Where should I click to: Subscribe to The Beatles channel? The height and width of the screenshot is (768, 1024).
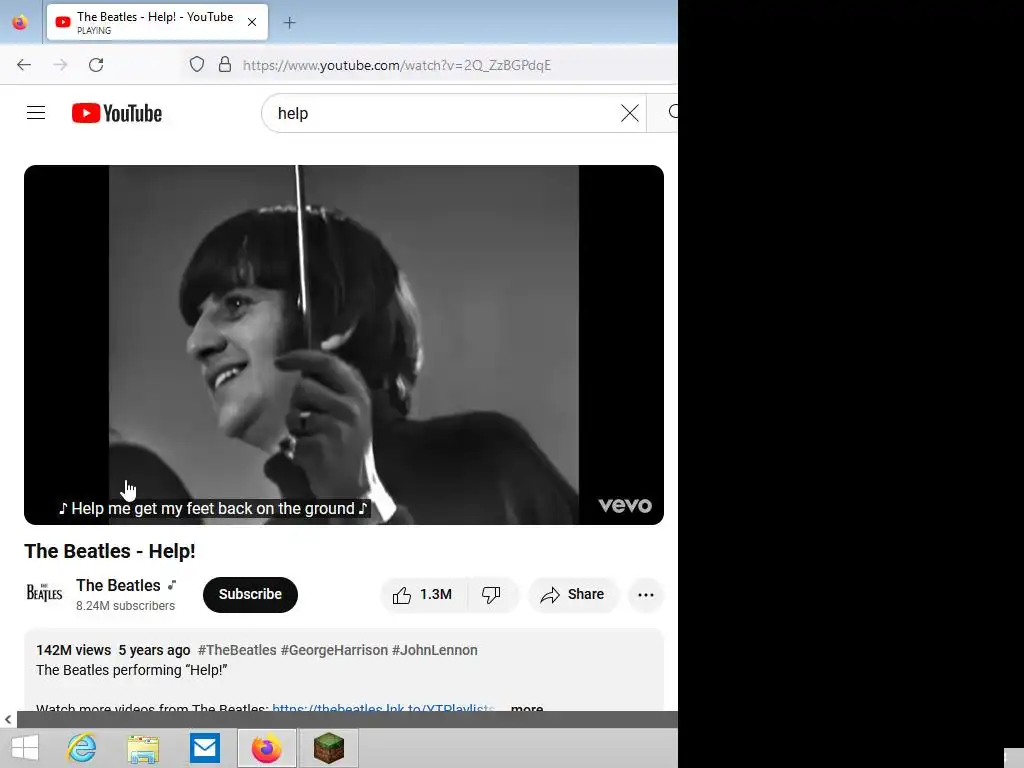tap(250, 594)
